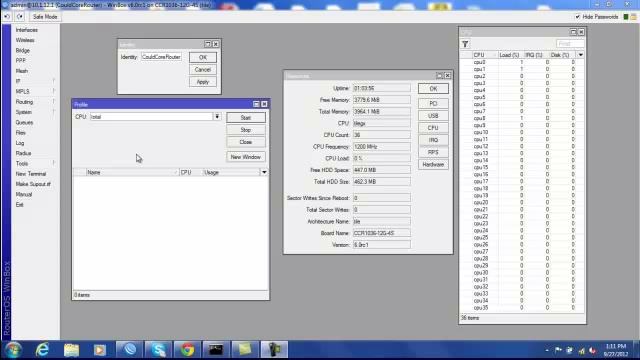Open the Queues menu item
Viewport: 640px width, 360px height.
click(24, 122)
